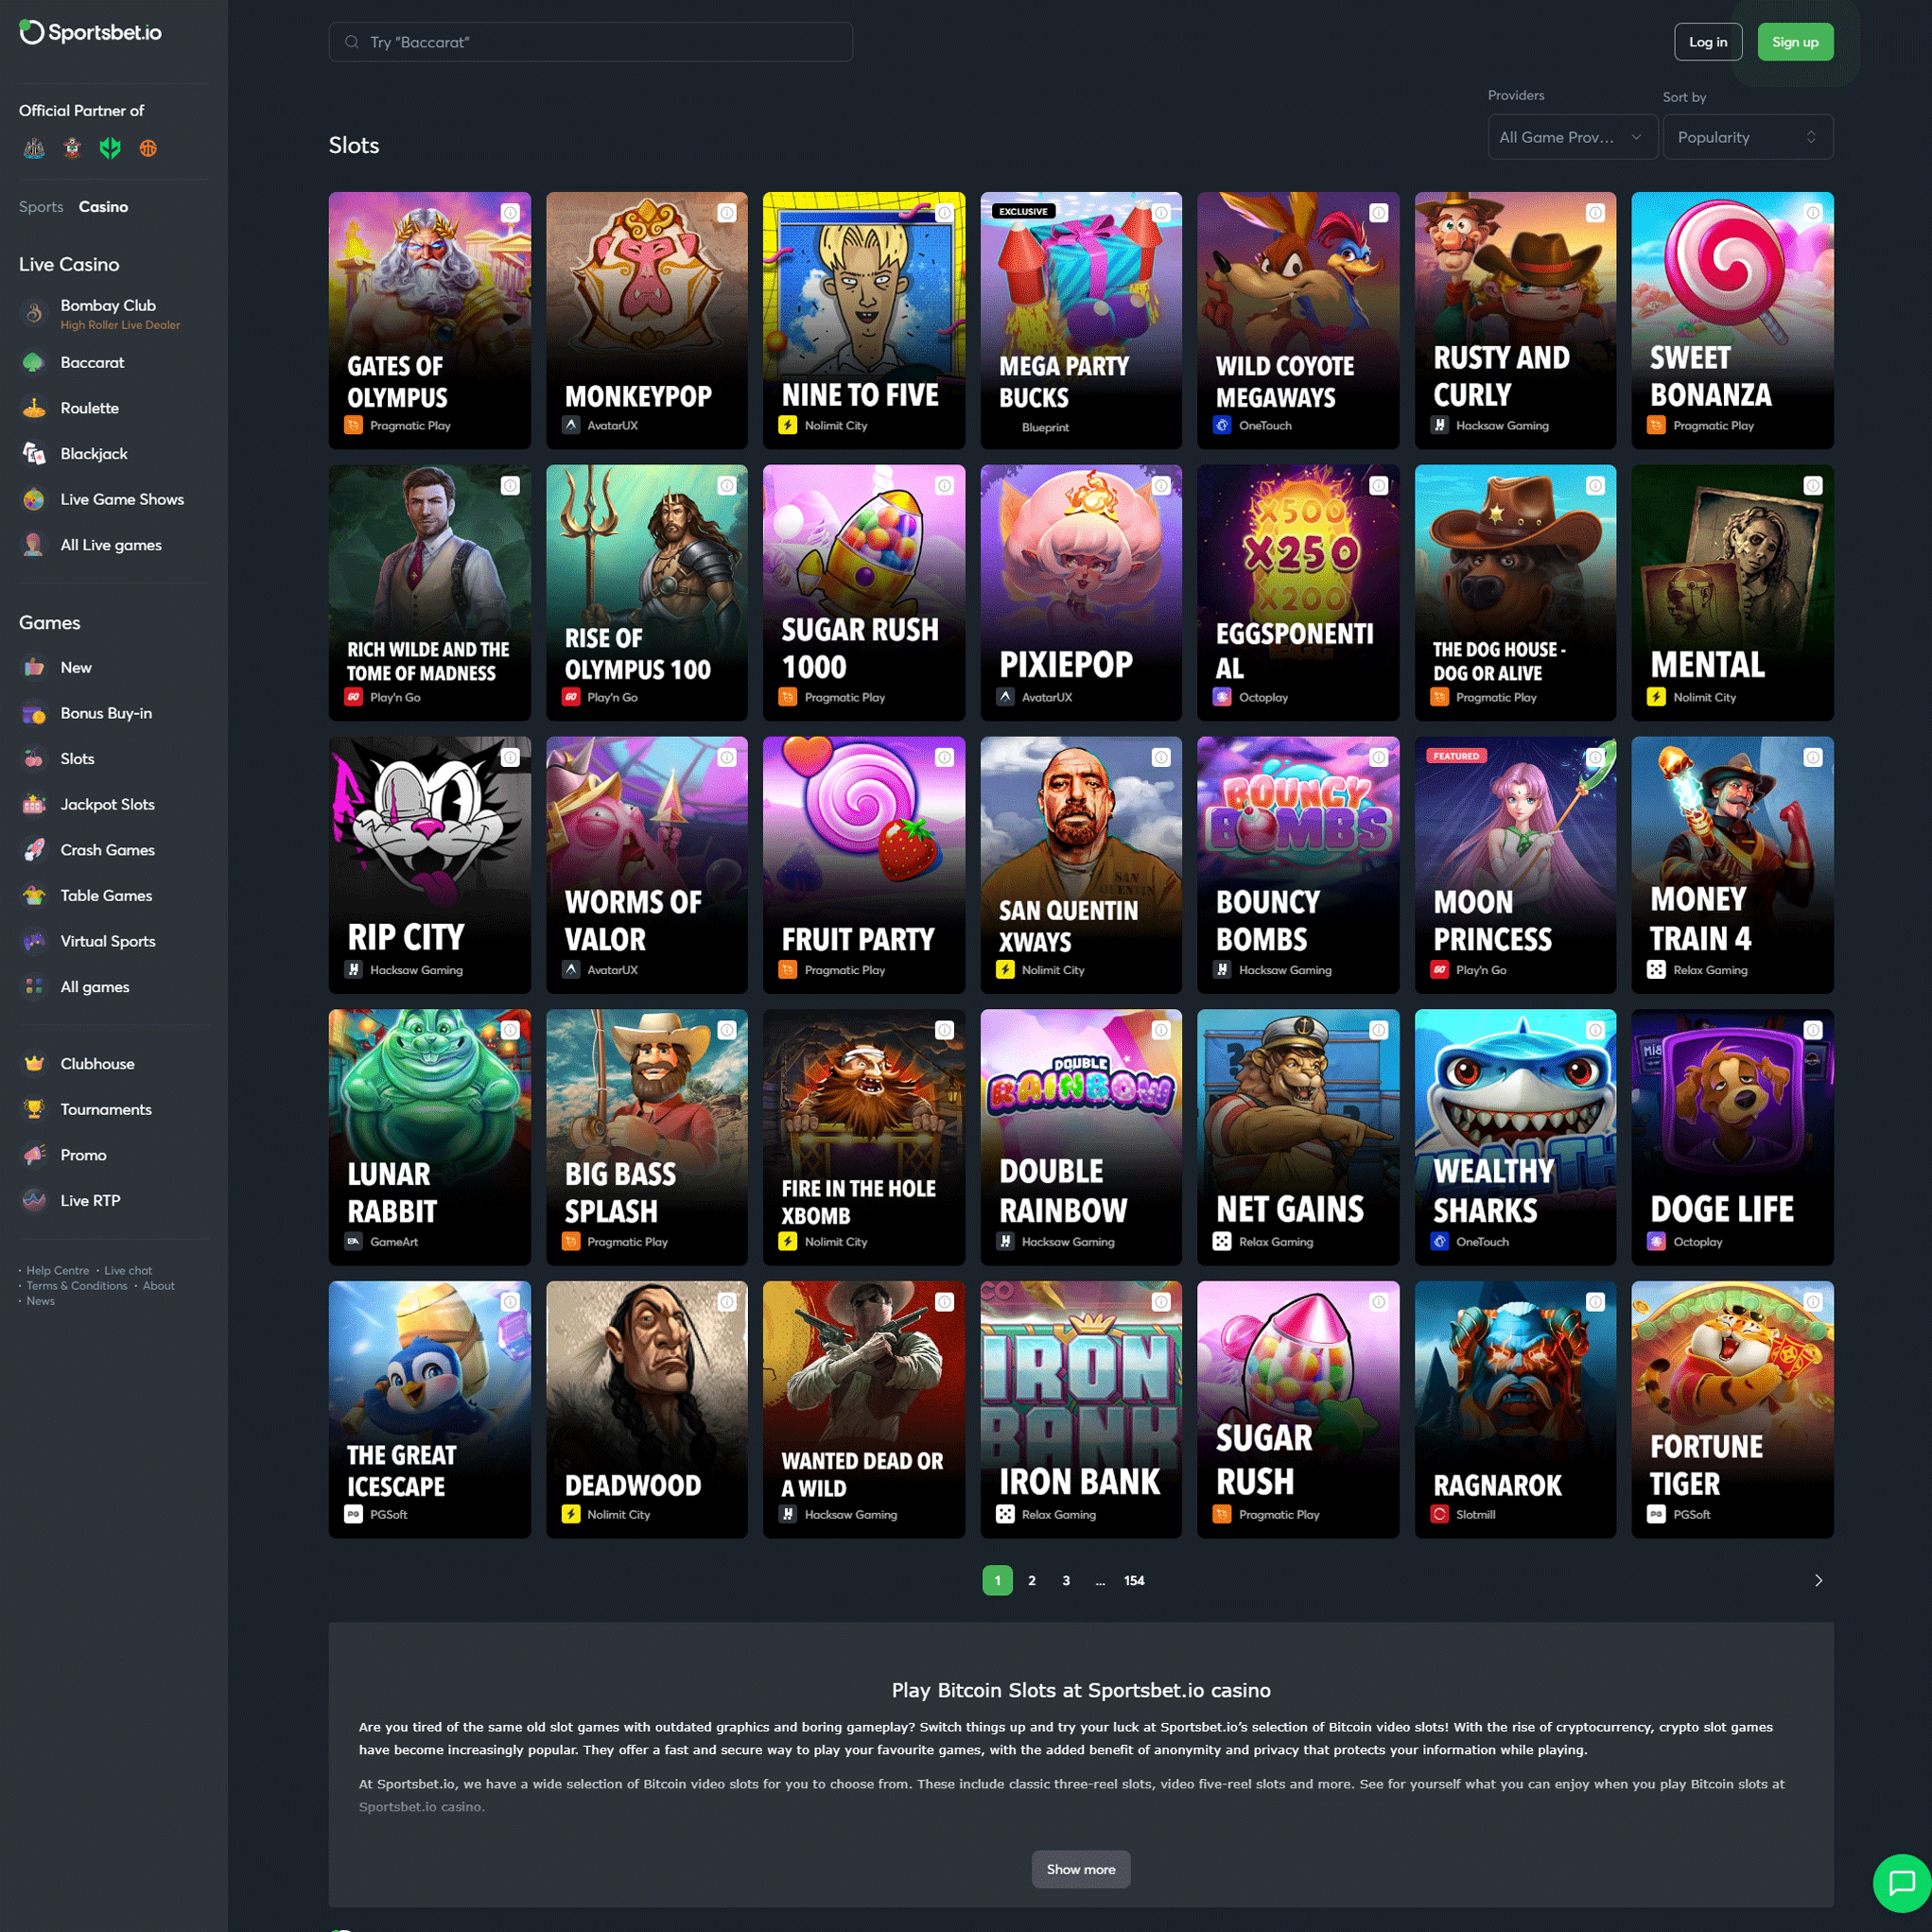Open Promo megaphone icon

pyautogui.click(x=34, y=1155)
